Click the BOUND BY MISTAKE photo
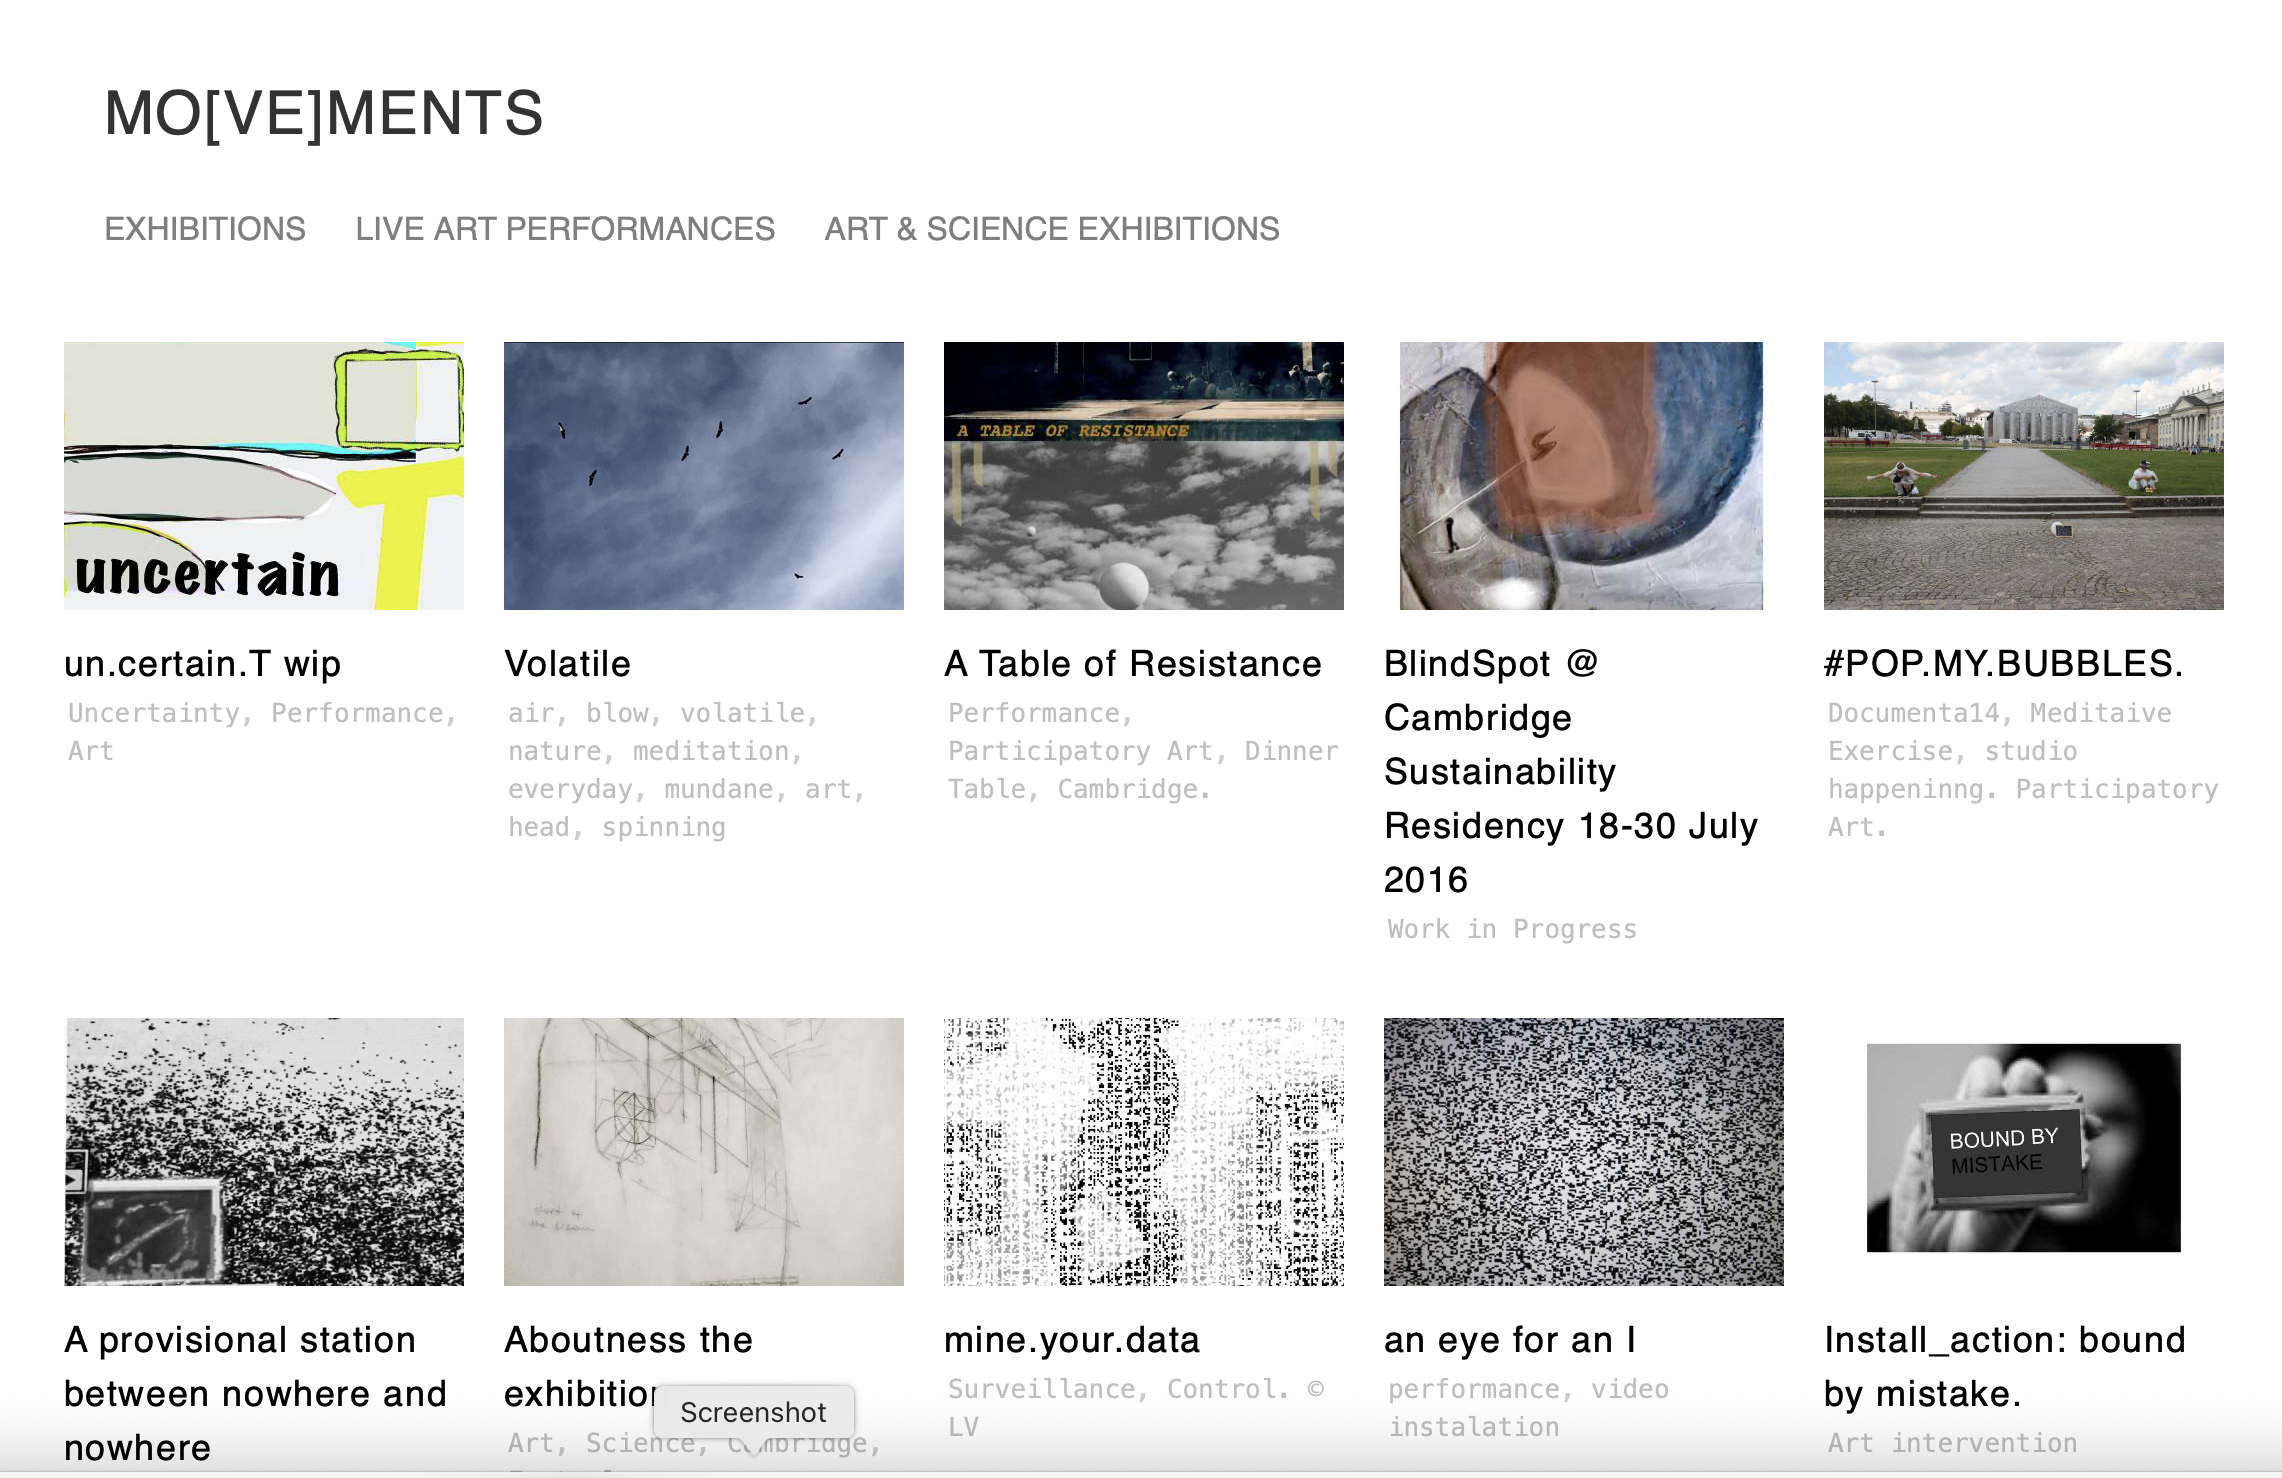This screenshot has width=2282, height=1478. 2023,1148
